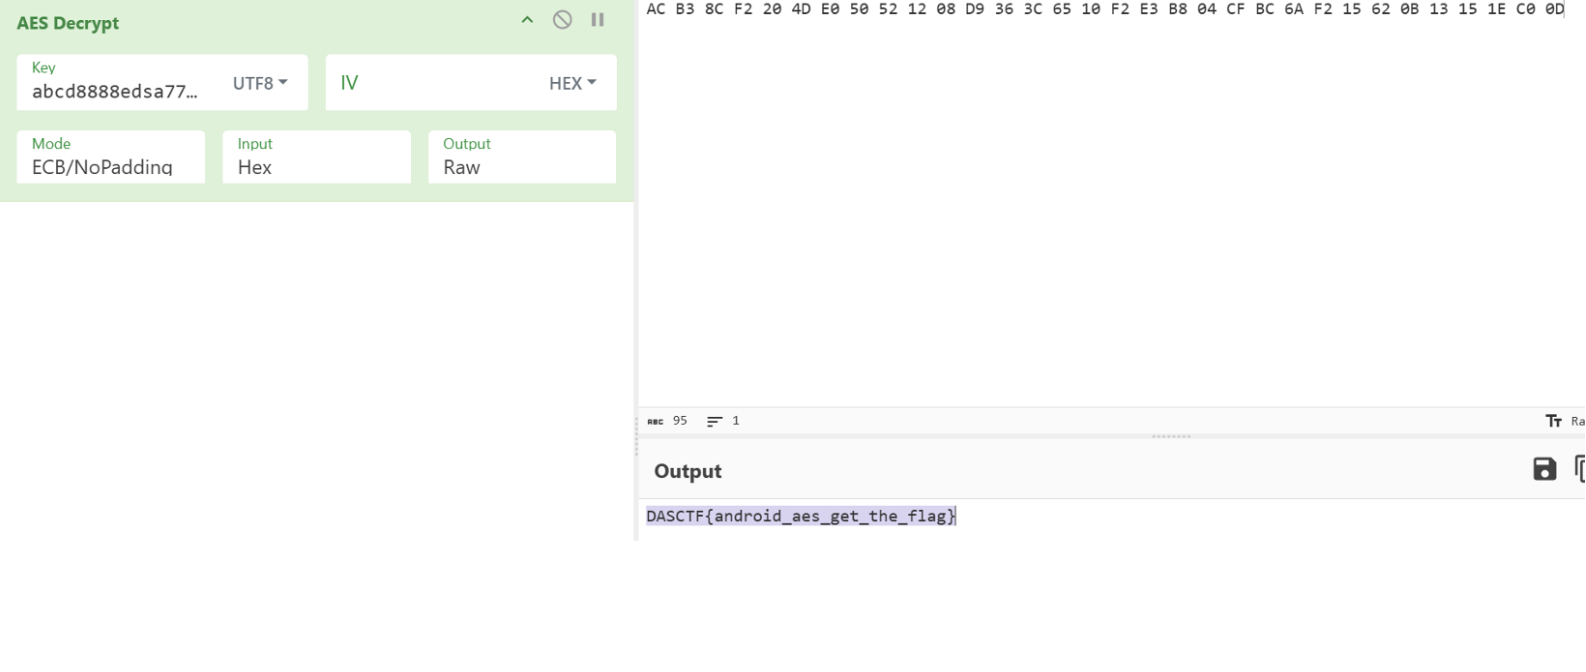
Task: Click the input character count icon
Action: 655,421
